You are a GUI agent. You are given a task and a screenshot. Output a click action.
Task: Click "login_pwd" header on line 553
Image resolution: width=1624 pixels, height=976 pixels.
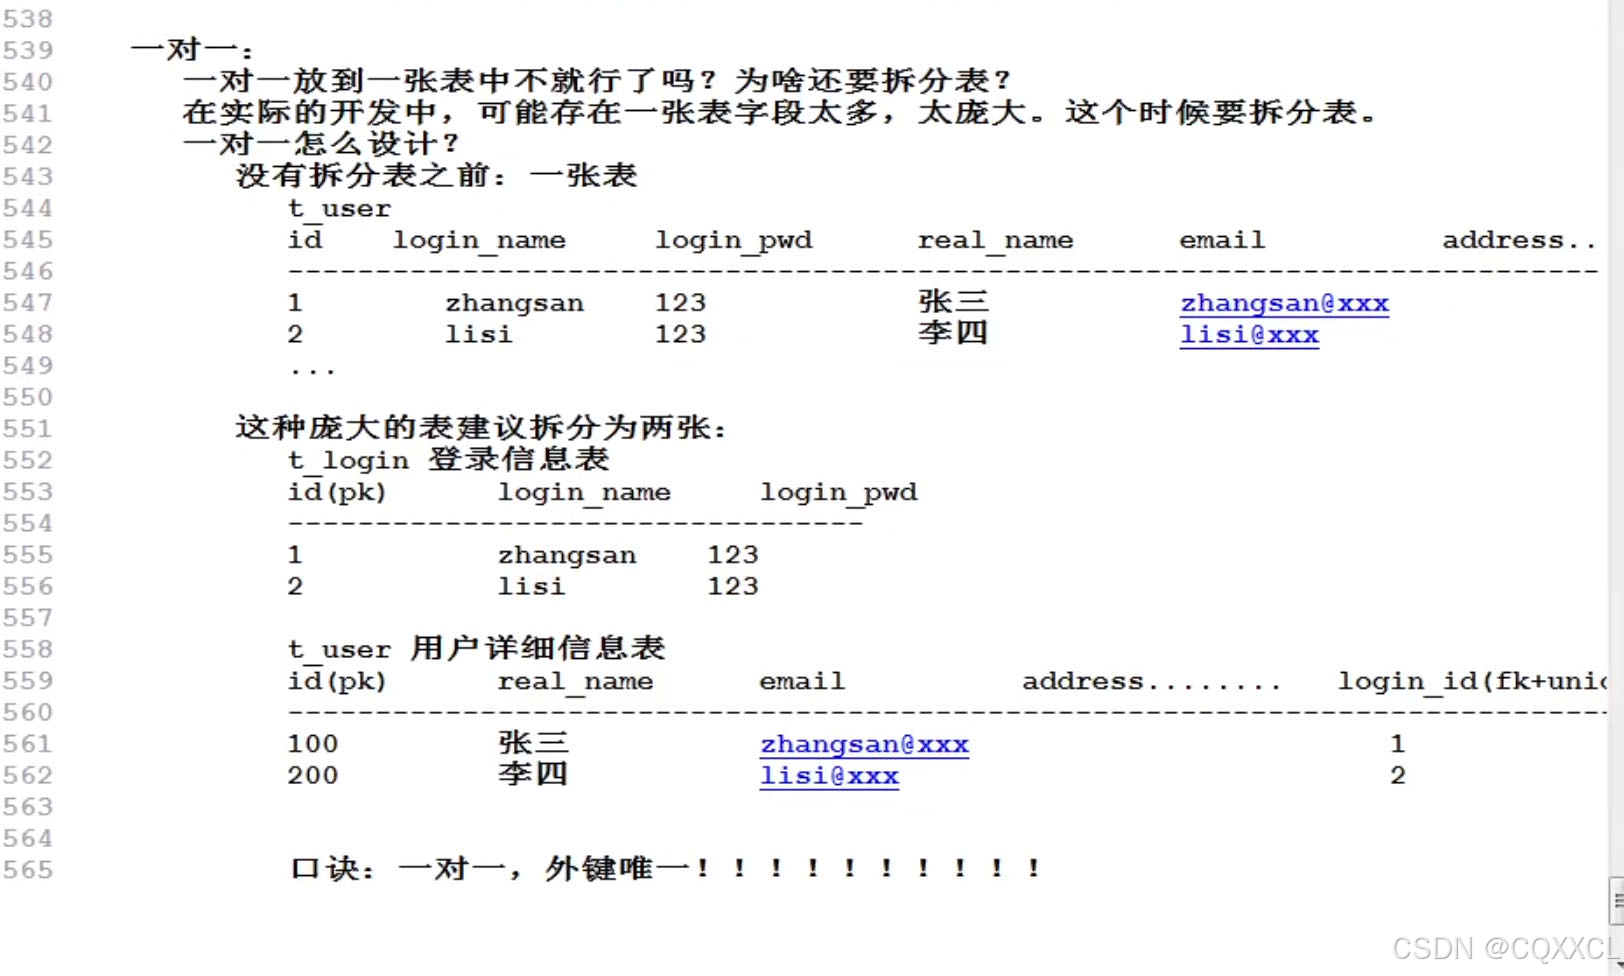[839, 493]
